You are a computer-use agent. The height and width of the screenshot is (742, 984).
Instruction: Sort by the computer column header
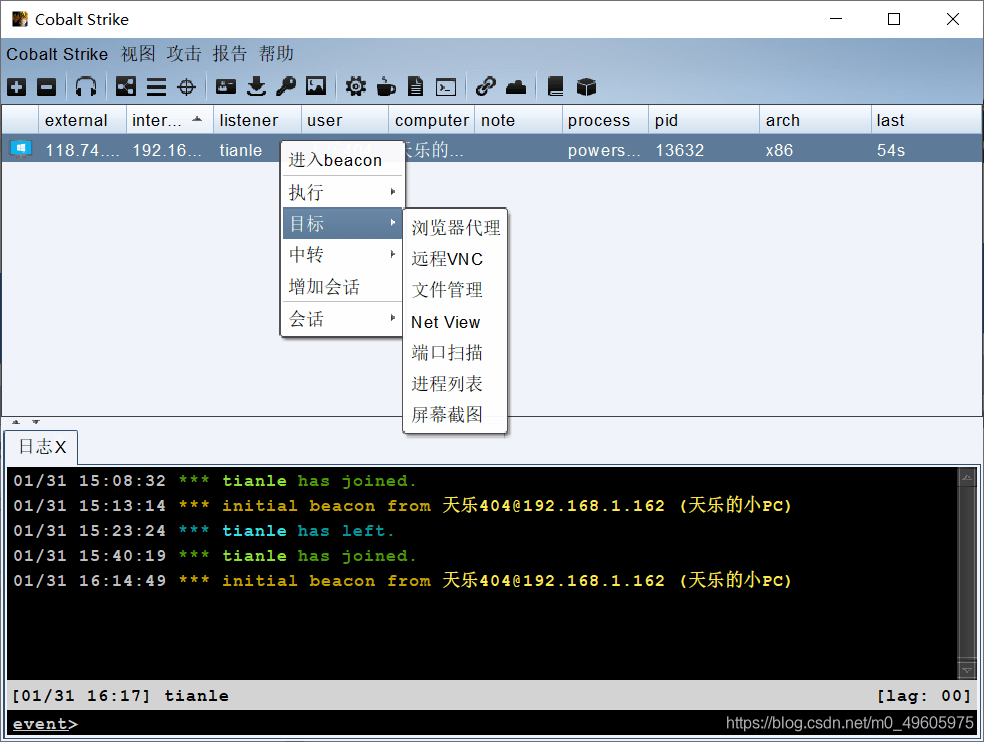432,120
